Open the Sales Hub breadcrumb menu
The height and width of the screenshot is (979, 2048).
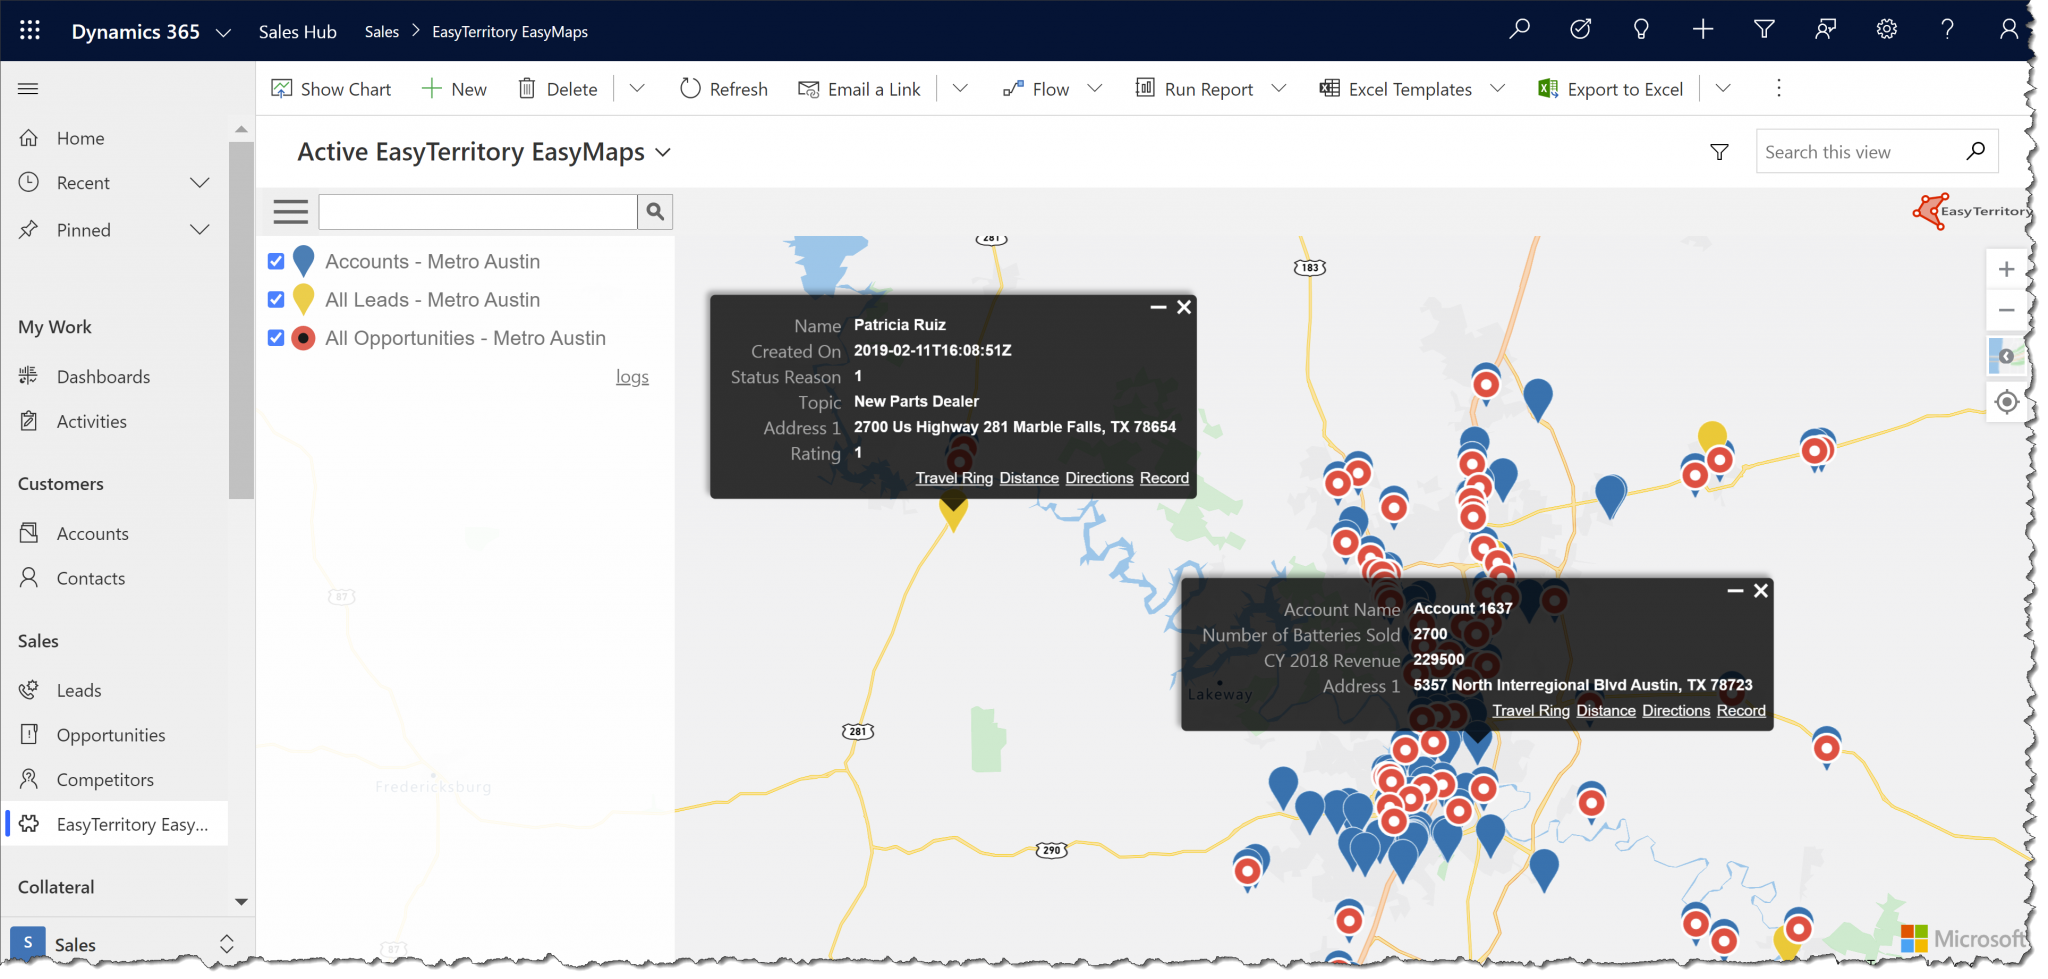pyautogui.click(x=297, y=31)
